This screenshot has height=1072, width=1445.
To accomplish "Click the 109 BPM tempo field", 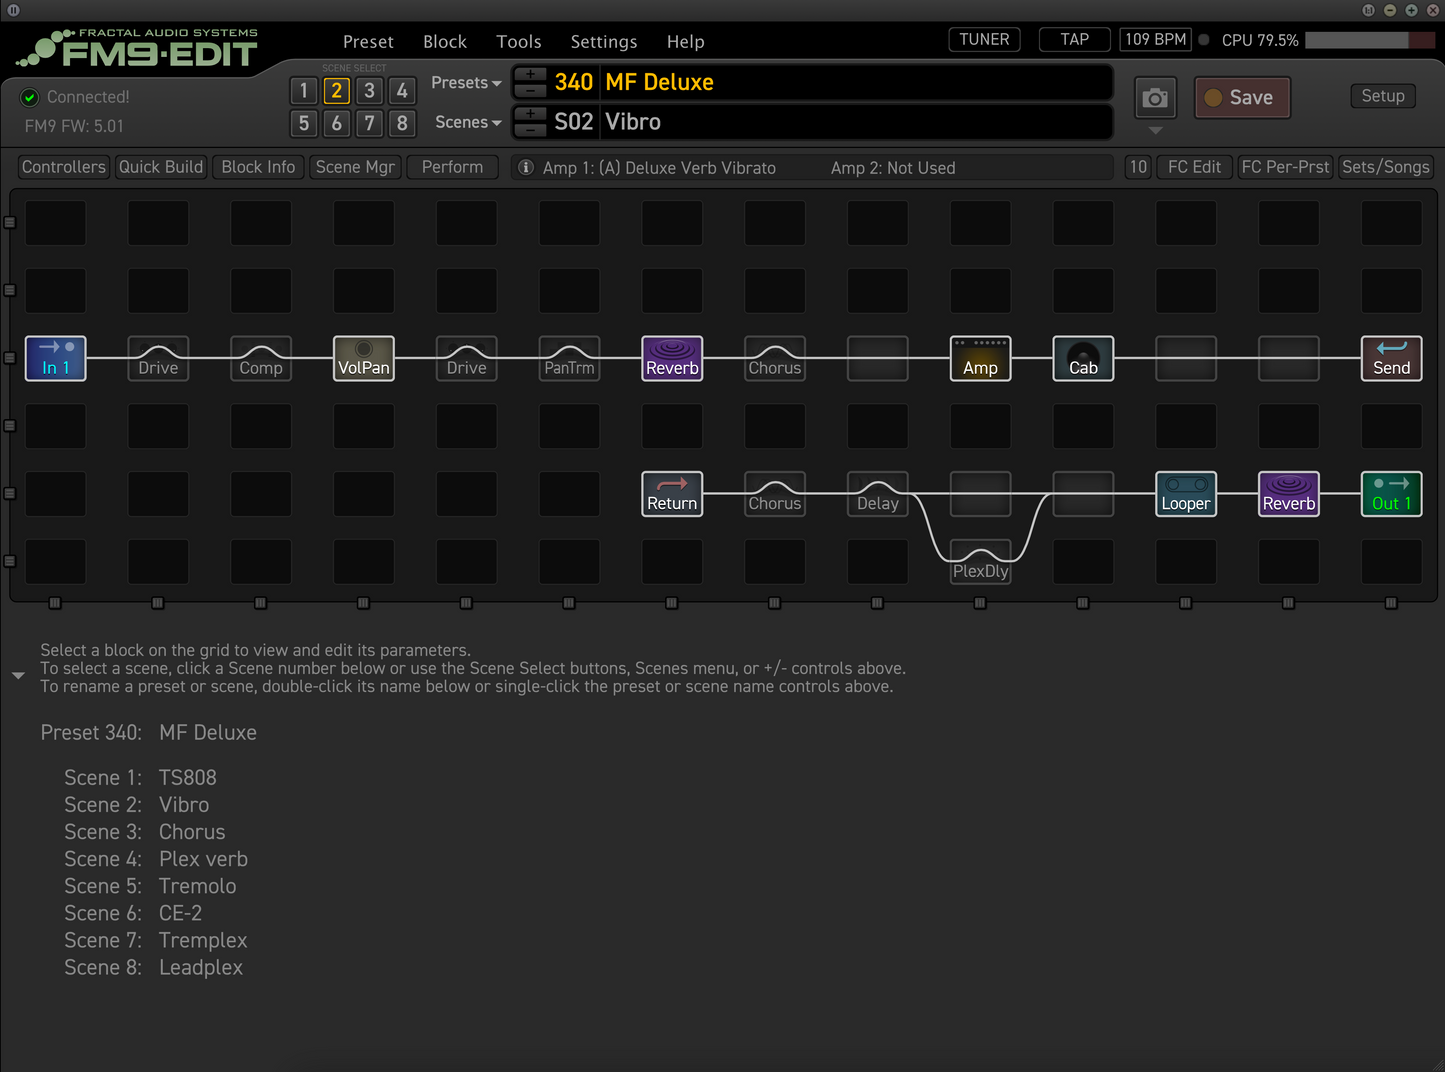I will point(1156,40).
